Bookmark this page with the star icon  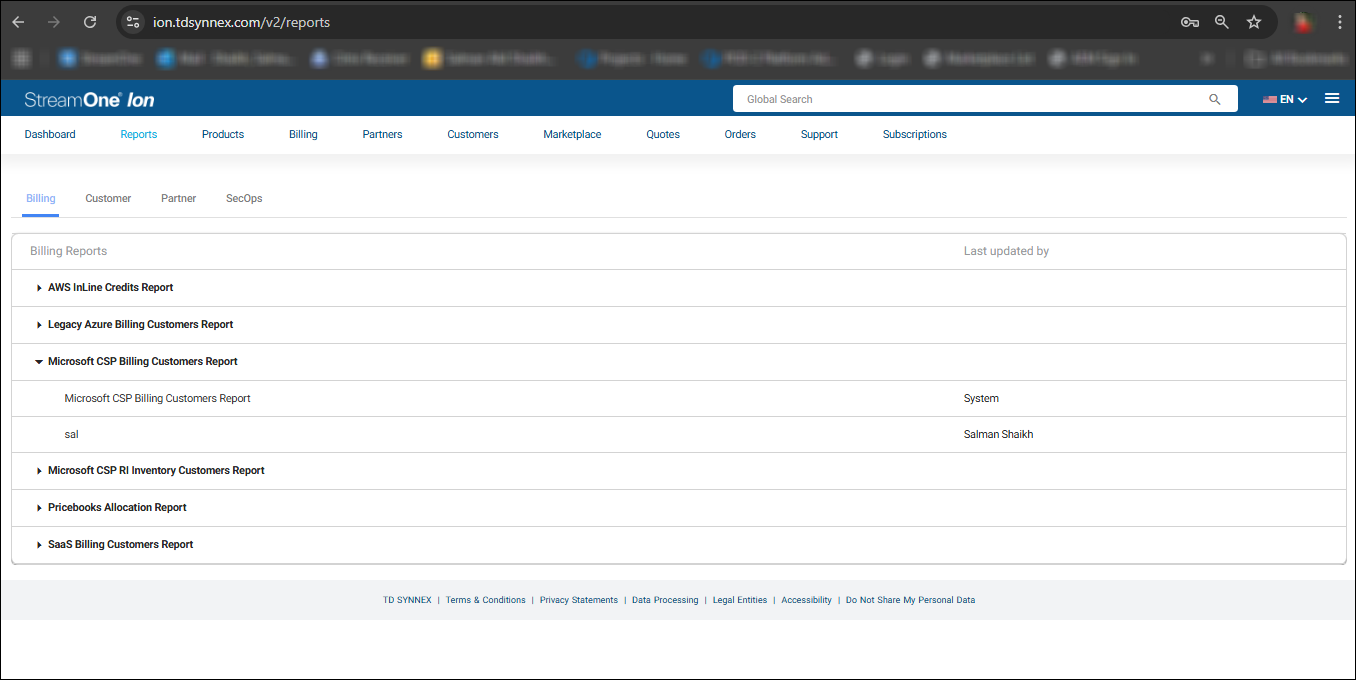1254,22
